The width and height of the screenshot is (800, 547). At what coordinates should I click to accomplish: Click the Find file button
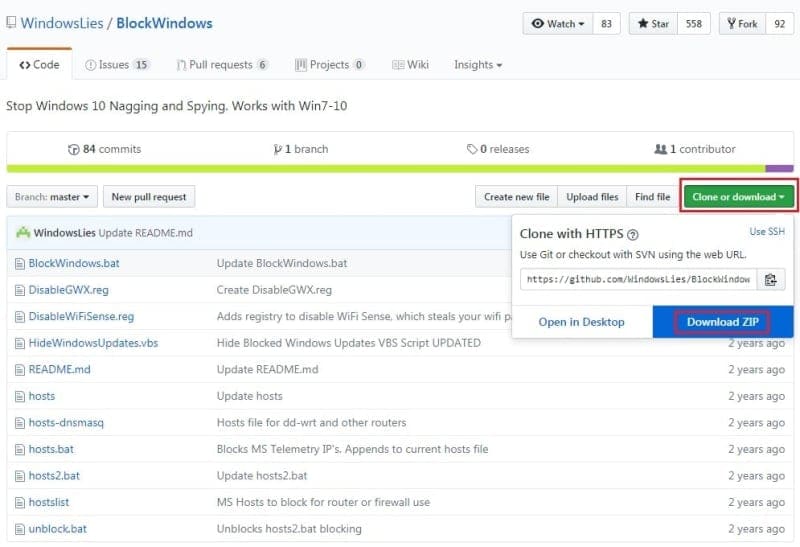653,196
